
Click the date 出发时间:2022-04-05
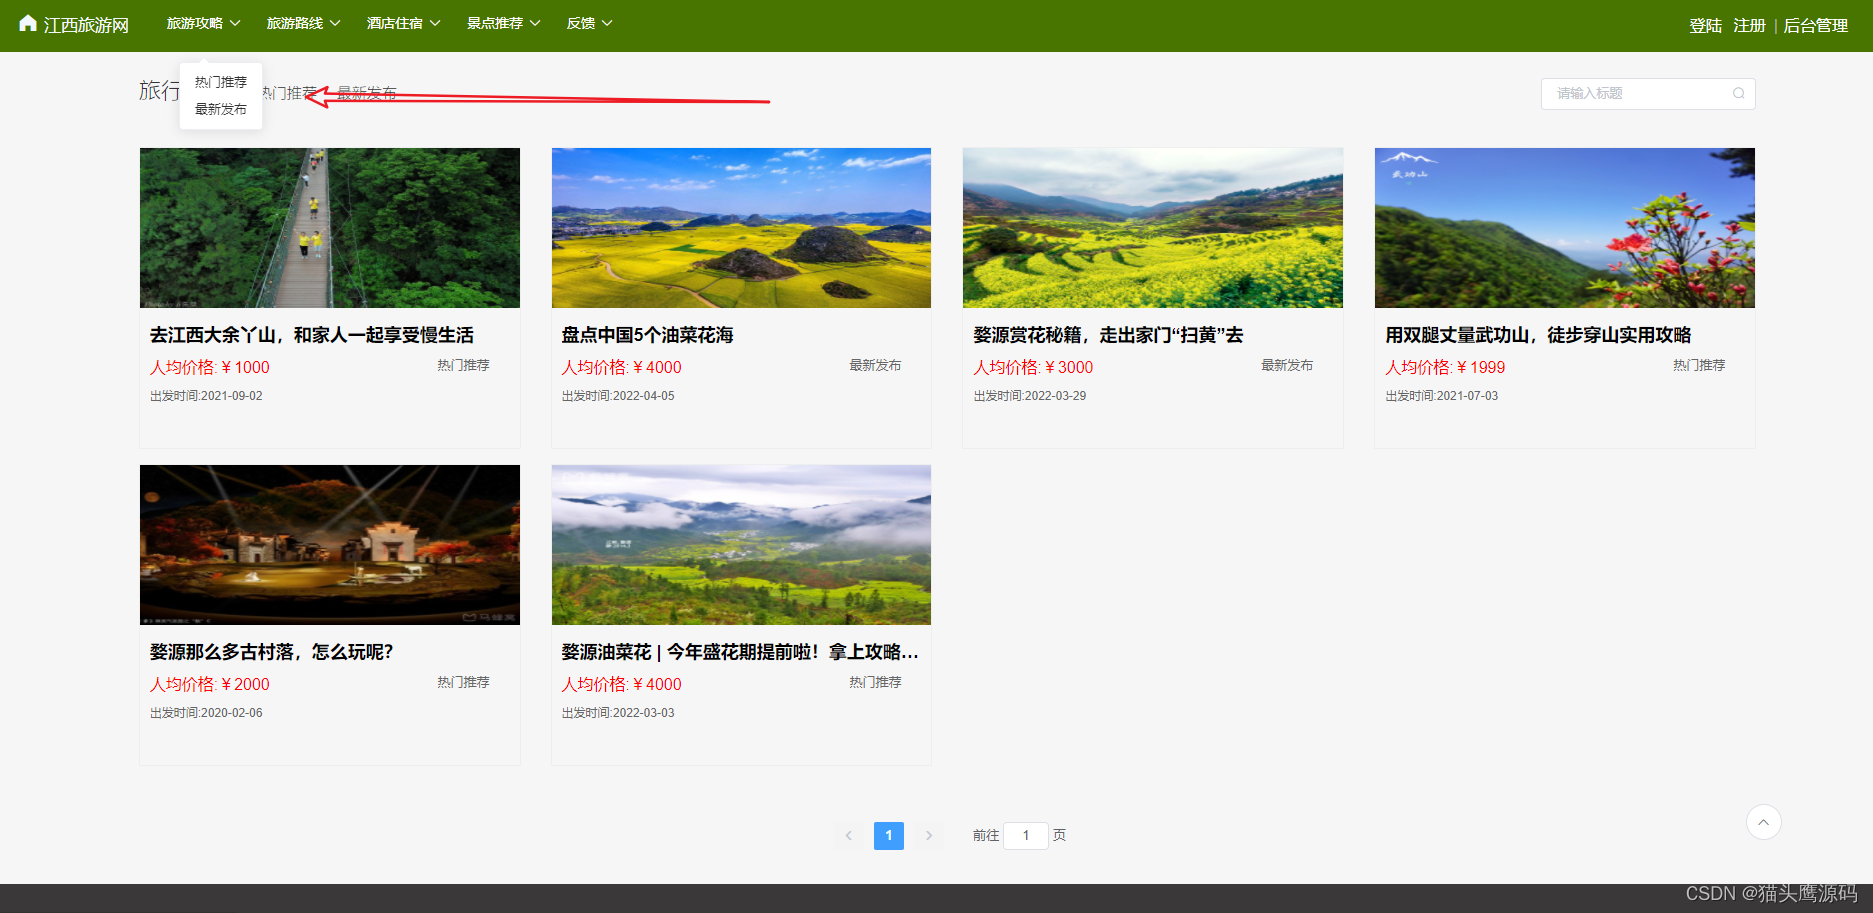[618, 396]
